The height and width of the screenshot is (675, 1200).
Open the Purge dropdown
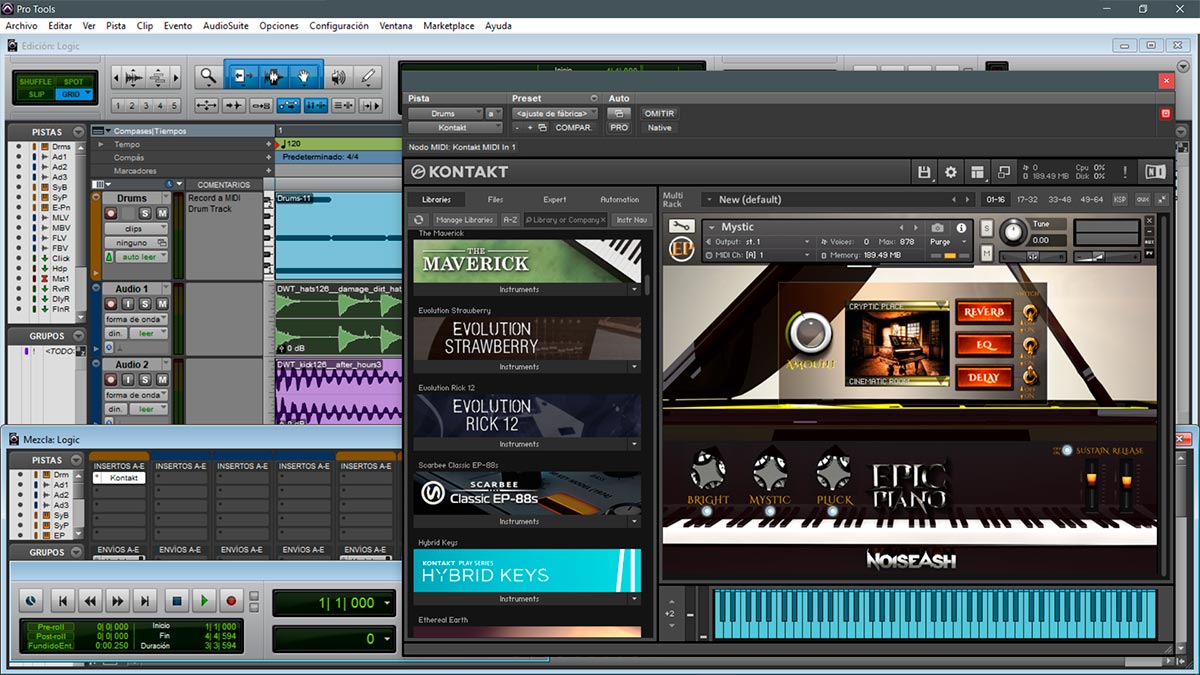coord(947,242)
